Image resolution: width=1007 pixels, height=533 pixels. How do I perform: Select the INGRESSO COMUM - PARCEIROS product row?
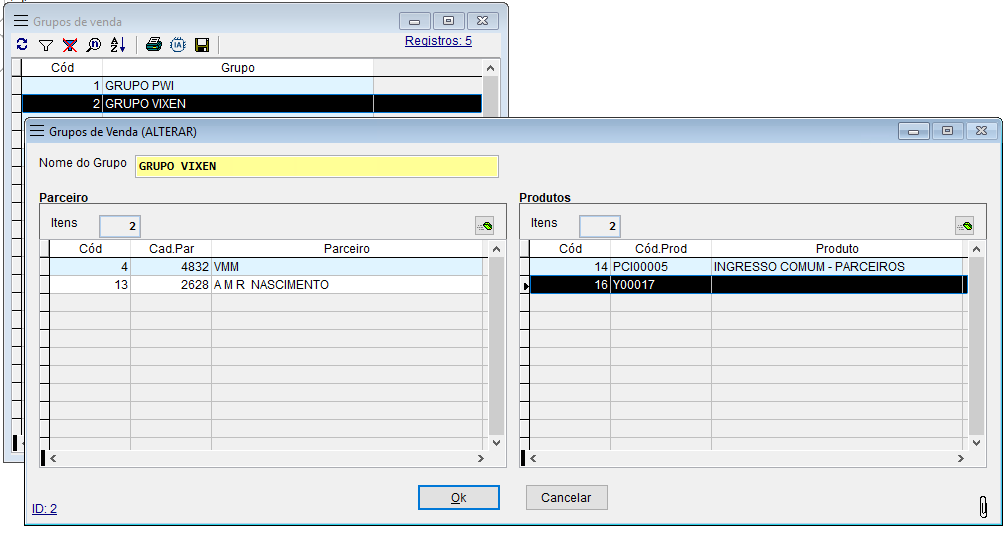808,267
